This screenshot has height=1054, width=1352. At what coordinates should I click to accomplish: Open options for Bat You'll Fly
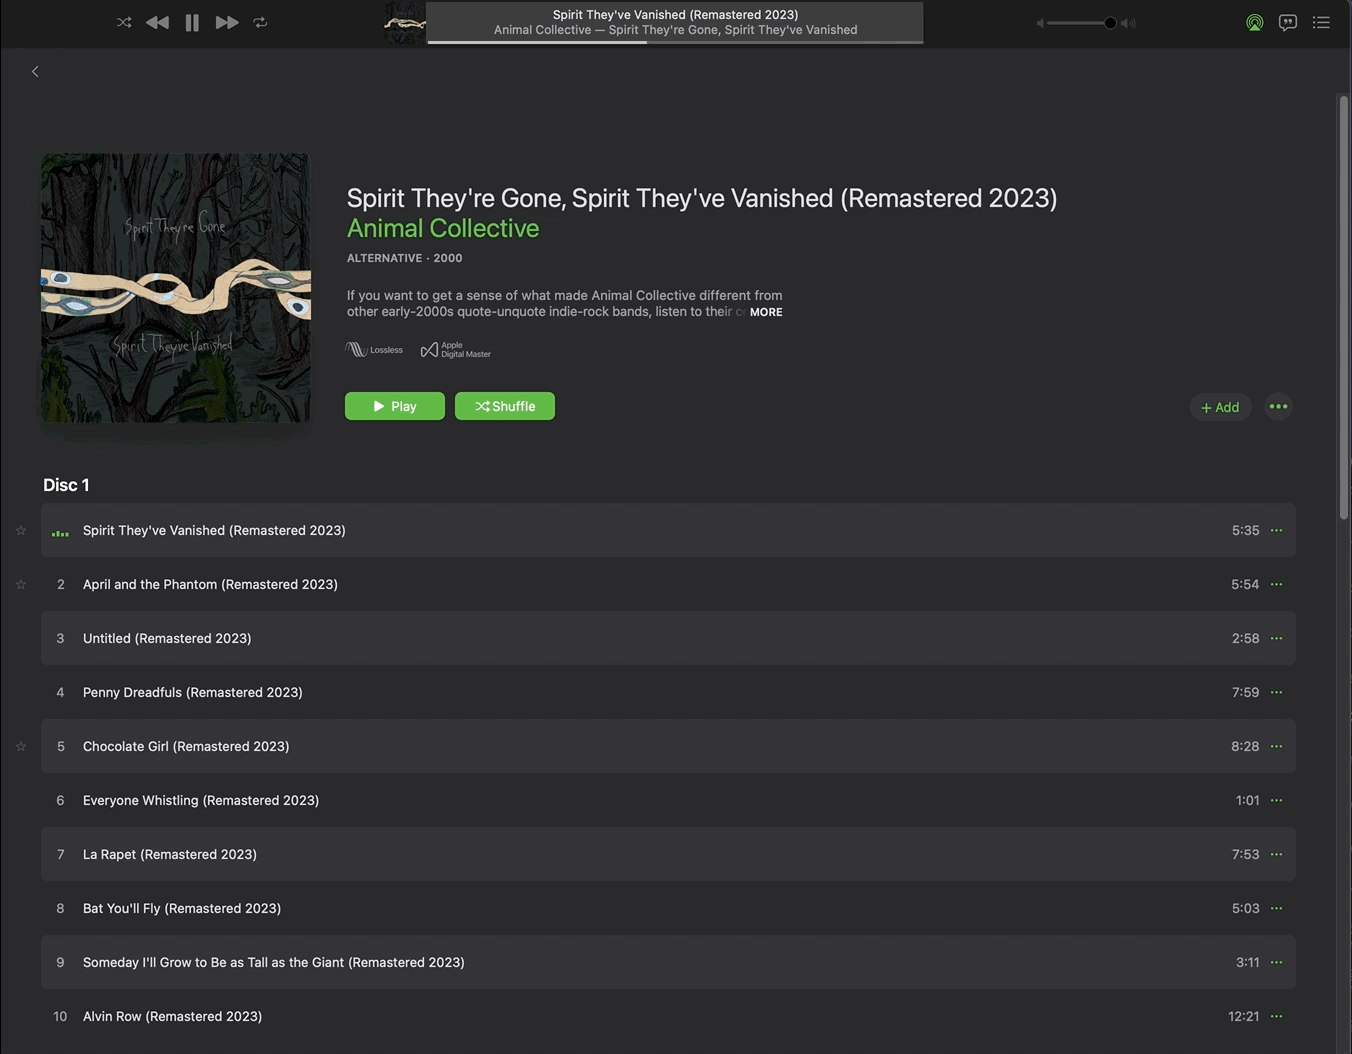(x=1276, y=908)
